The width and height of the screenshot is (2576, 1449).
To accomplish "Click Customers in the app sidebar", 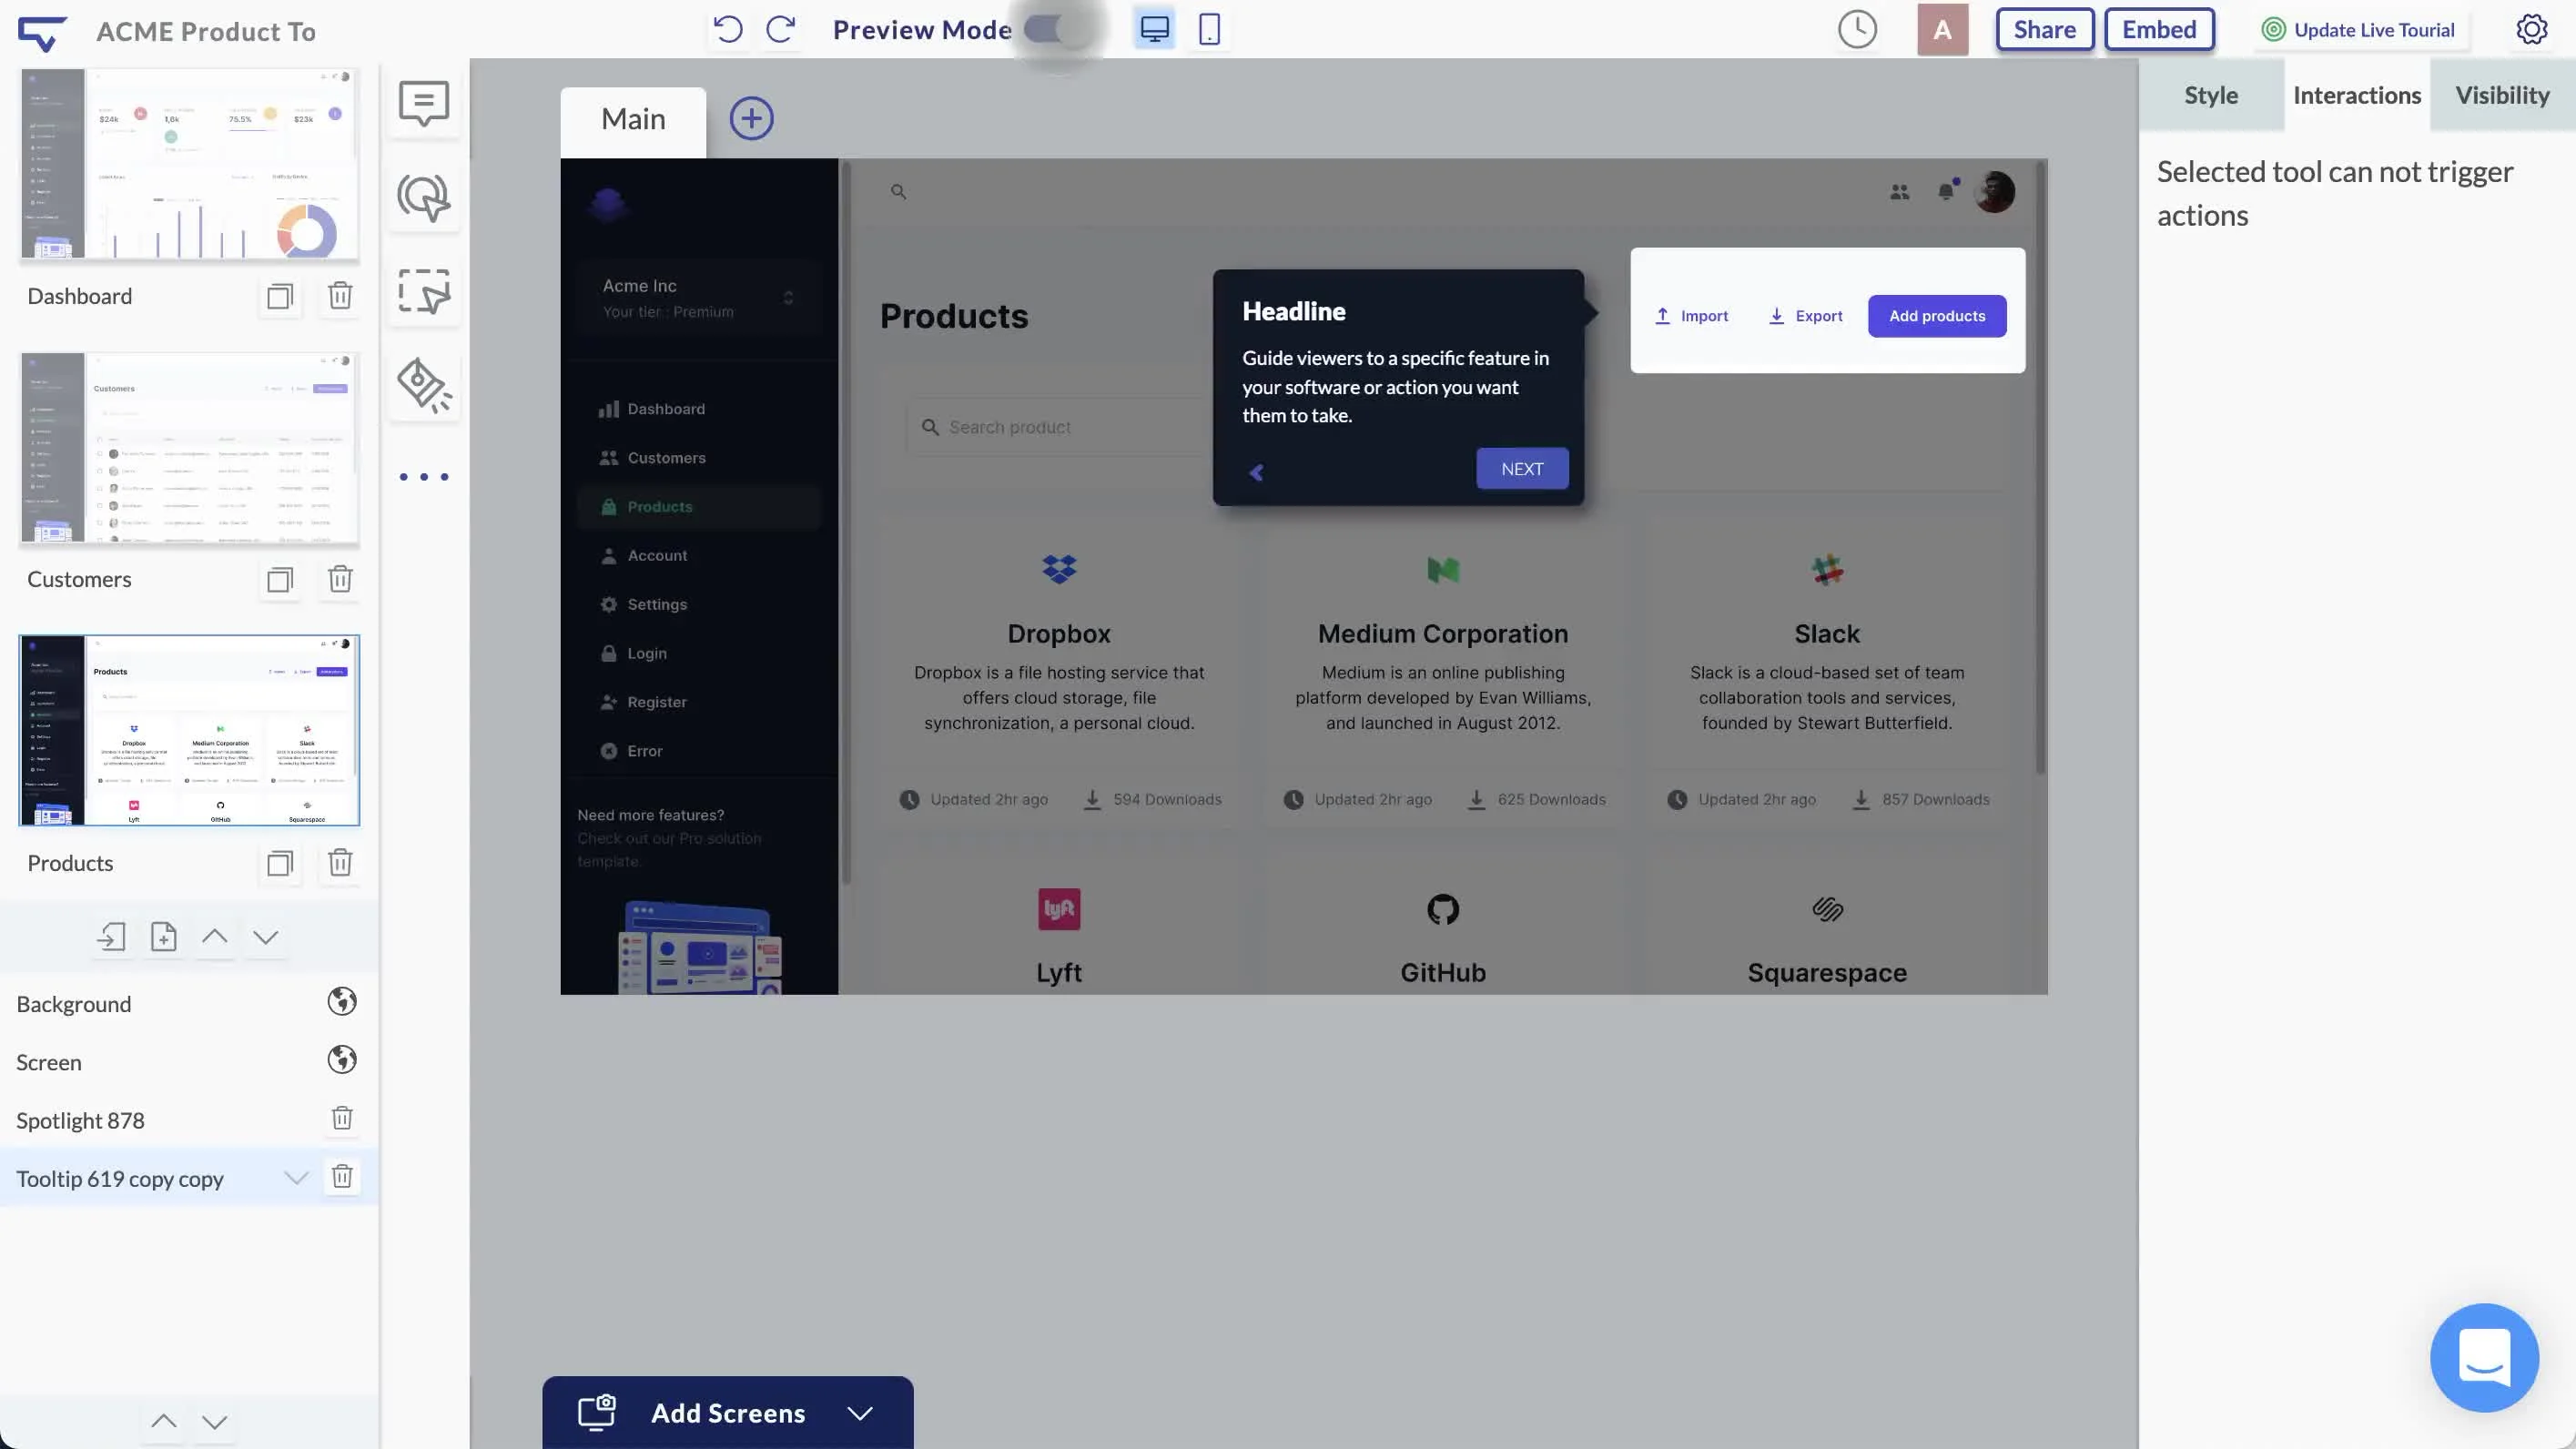I will click(699, 458).
